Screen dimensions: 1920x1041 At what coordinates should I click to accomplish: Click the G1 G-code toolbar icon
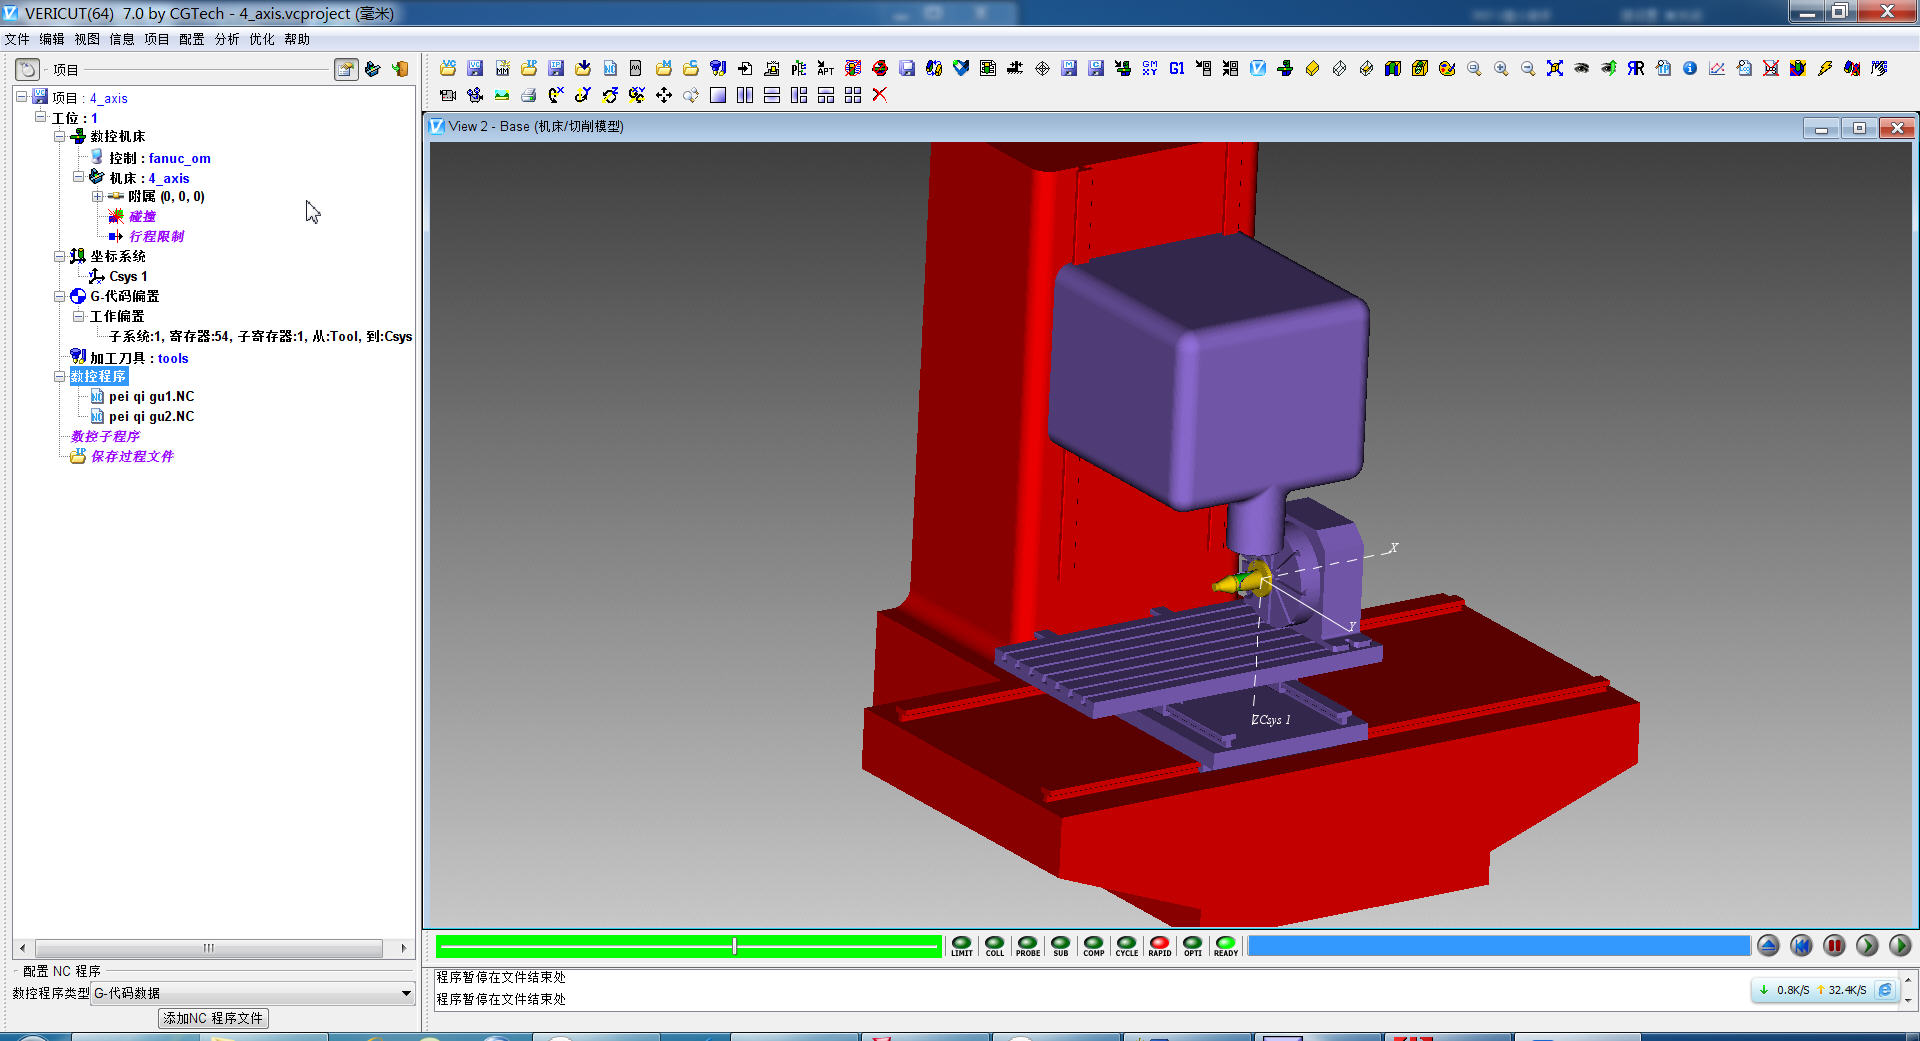coord(1177,68)
